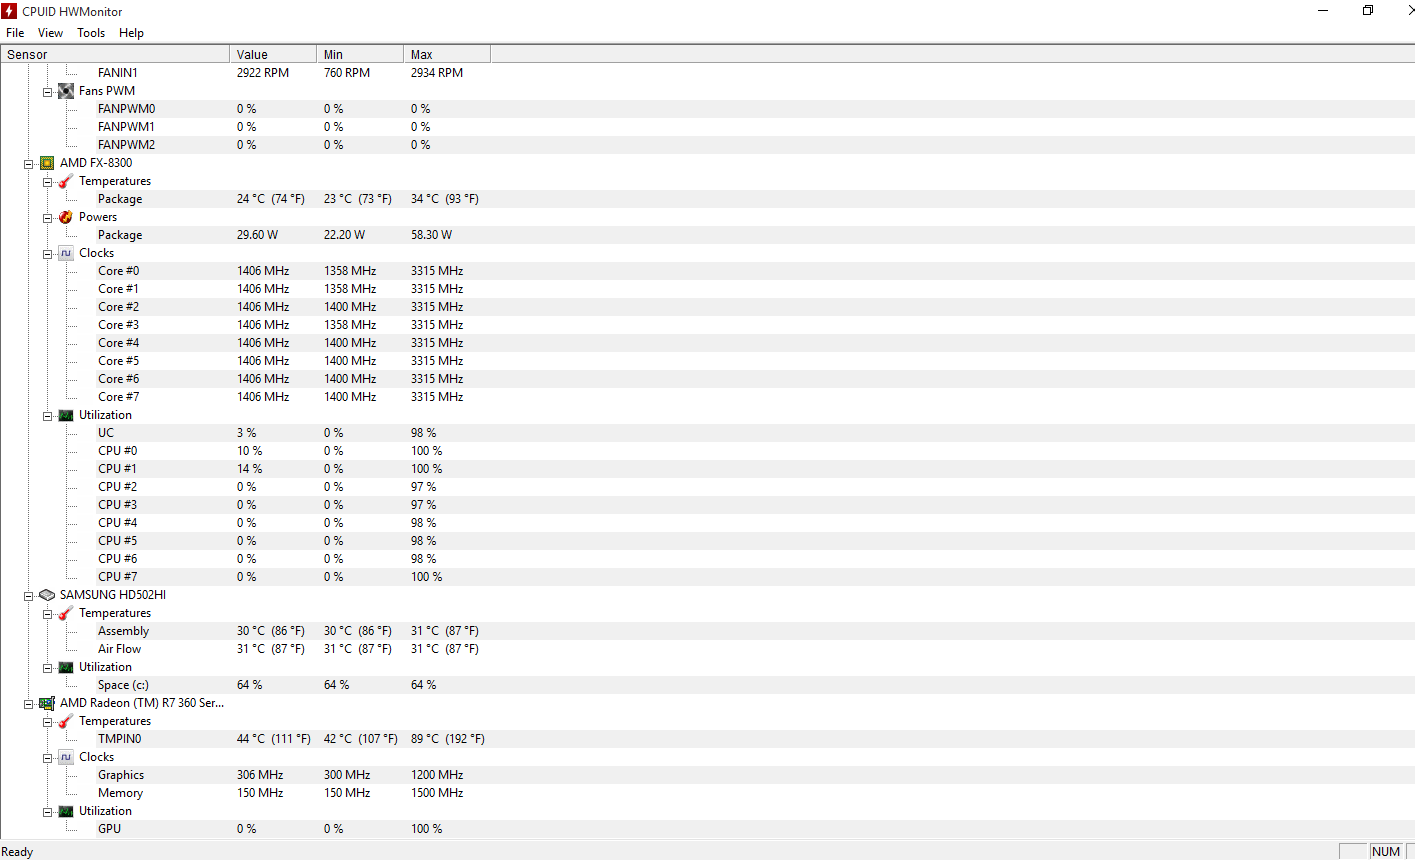Click the 2934 RPM max value
1415x860 pixels.
pos(437,73)
